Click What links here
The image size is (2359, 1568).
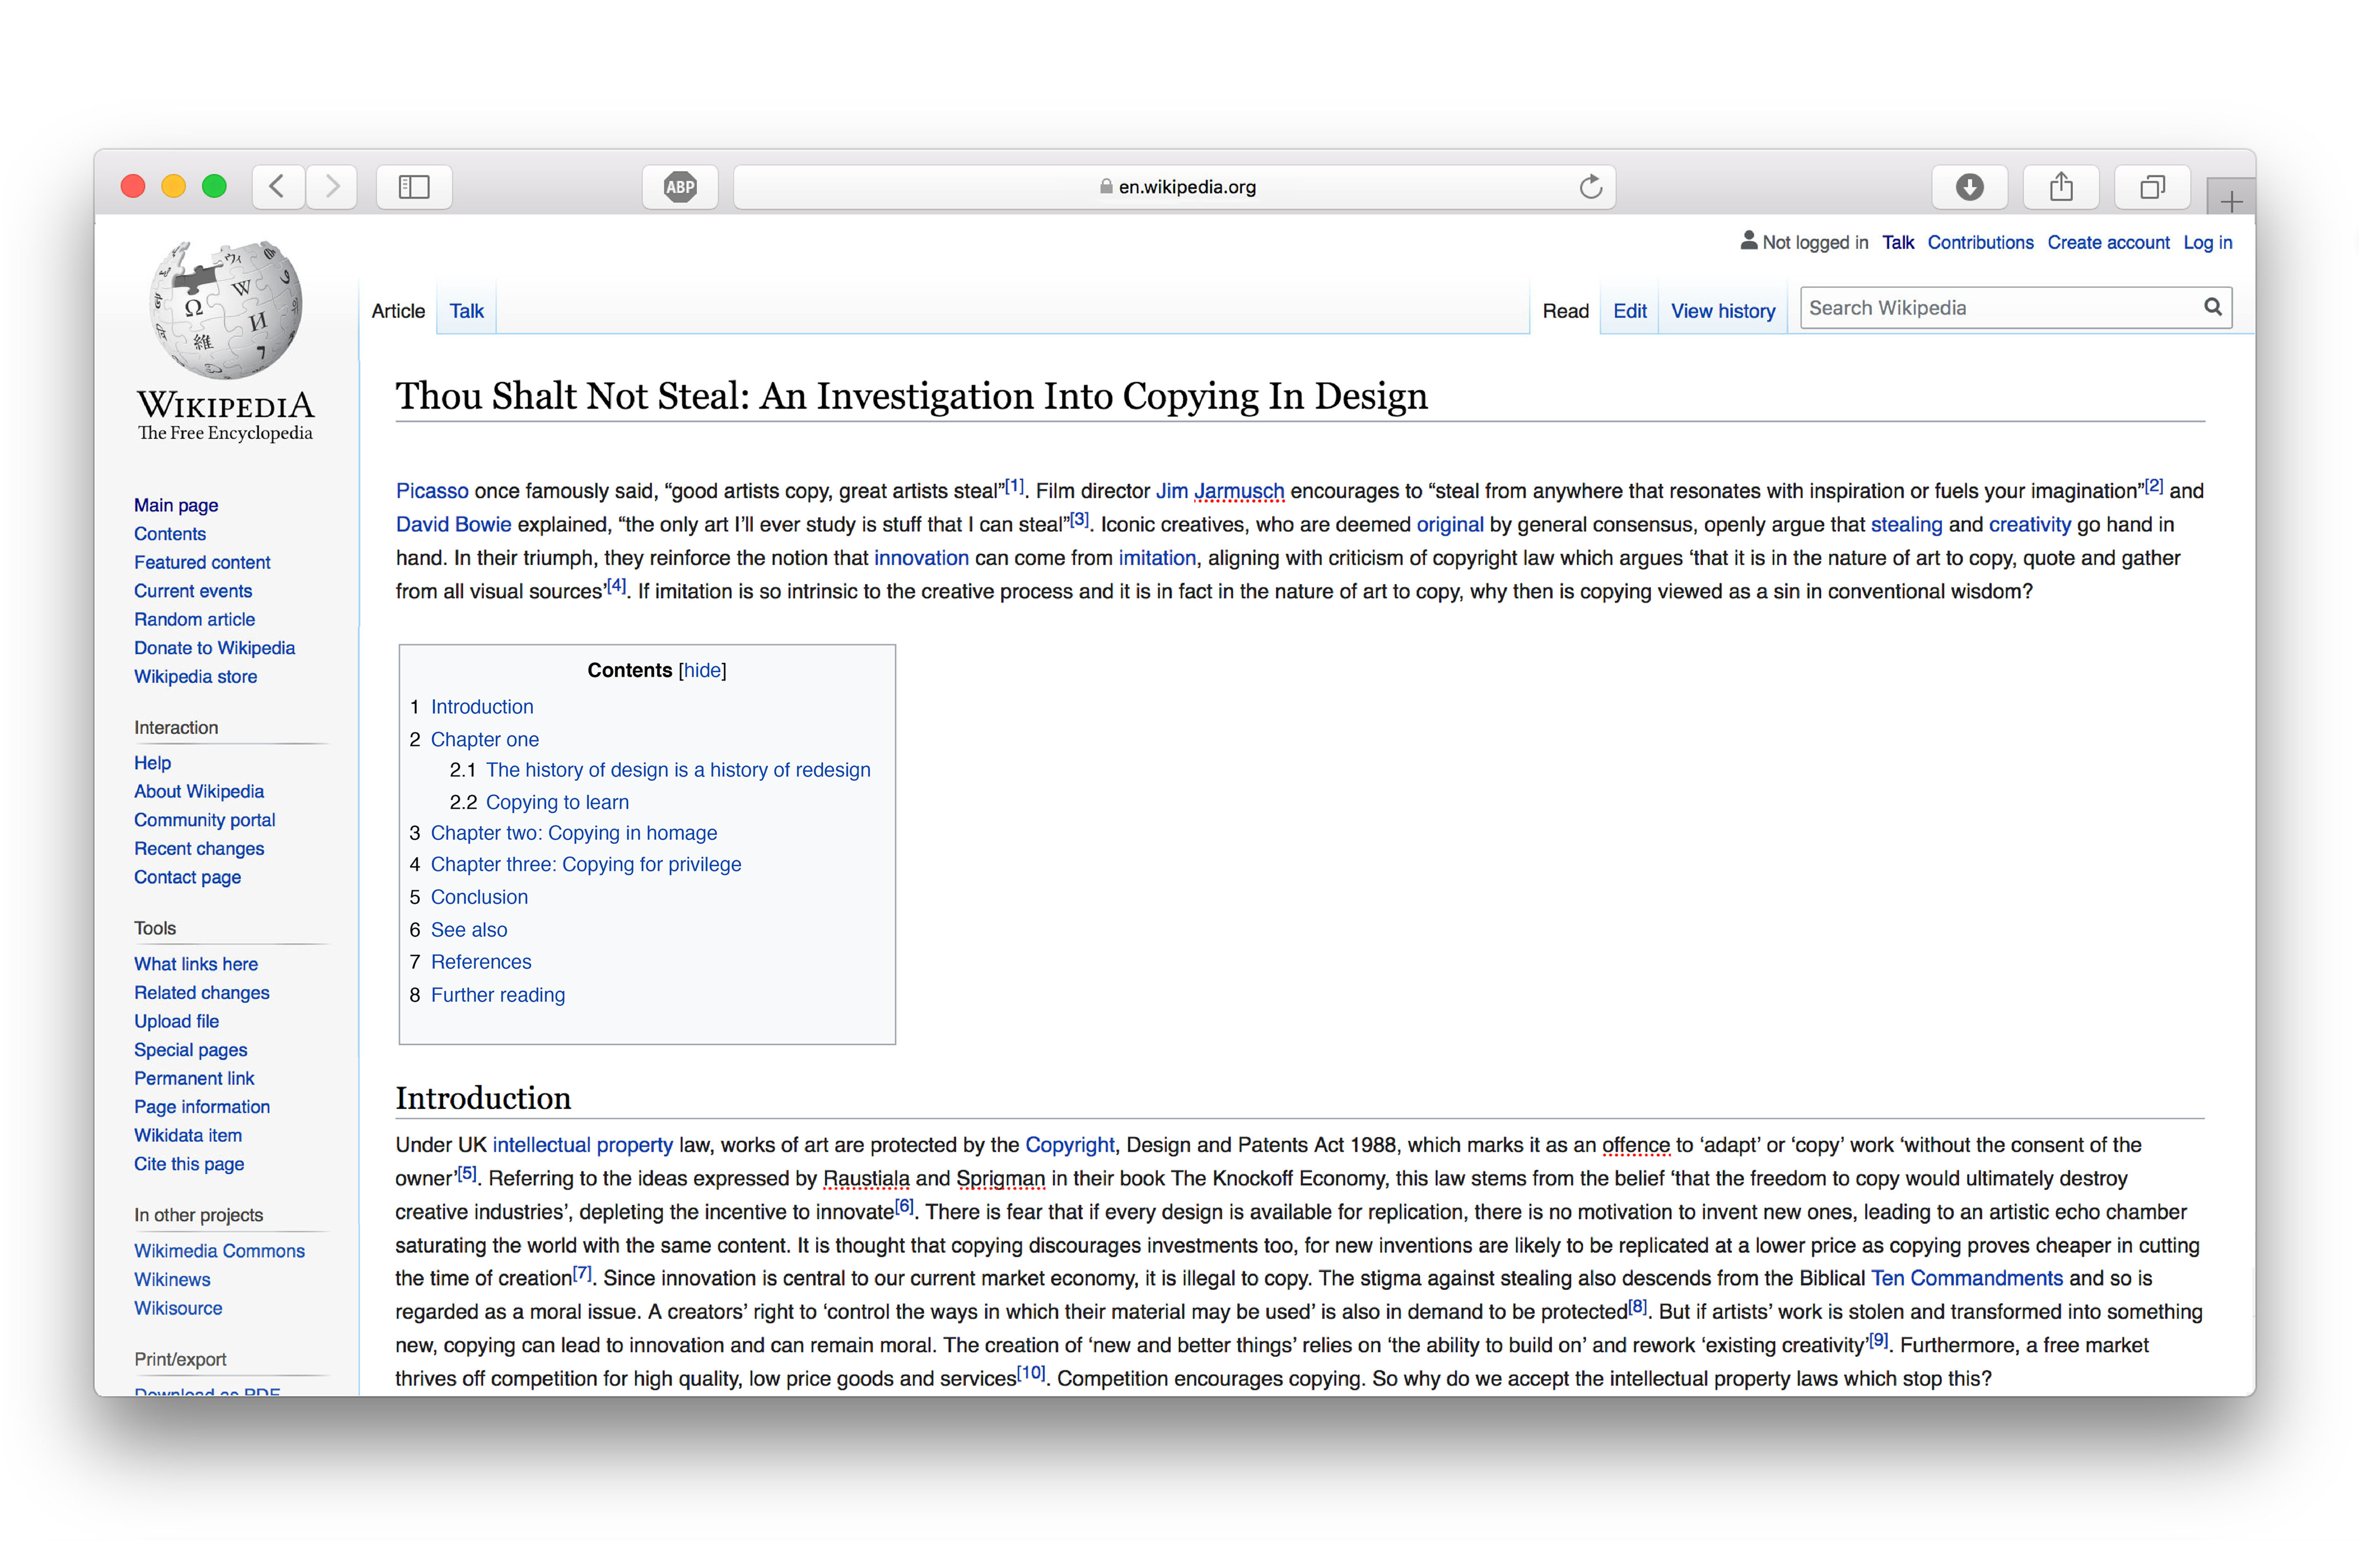click(196, 964)
